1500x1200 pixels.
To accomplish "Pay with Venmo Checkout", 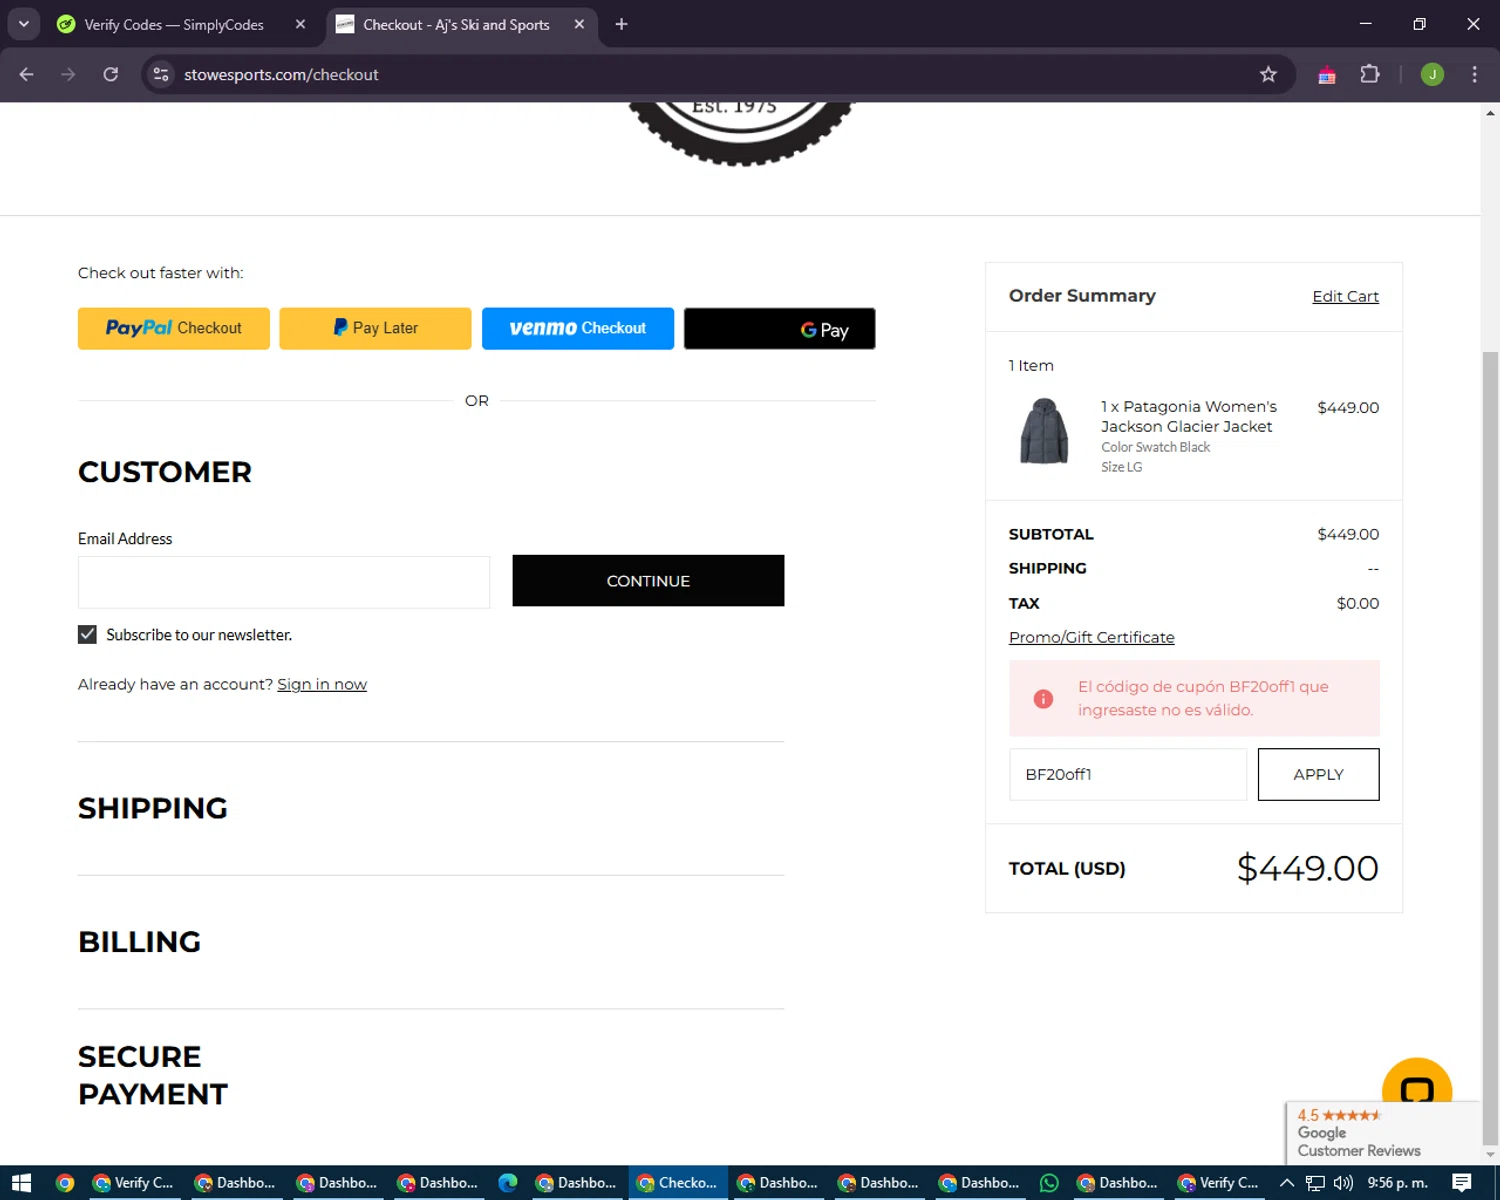I will tap(578, 328).
